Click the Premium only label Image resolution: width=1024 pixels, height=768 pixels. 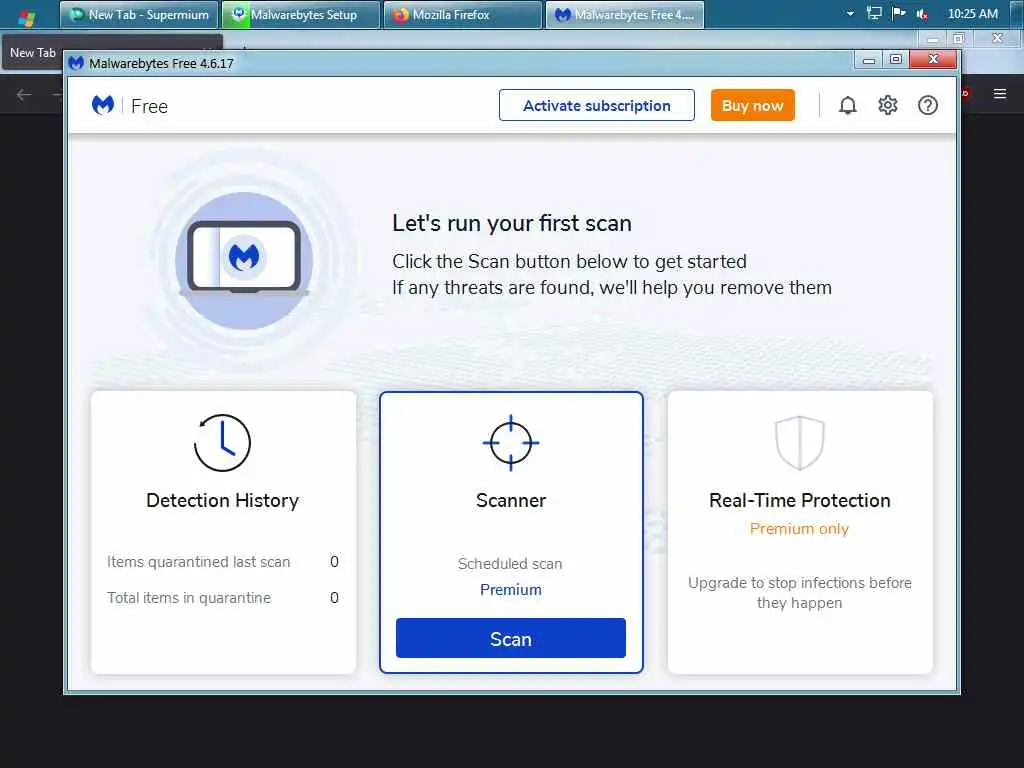click(x=799, y=528)
